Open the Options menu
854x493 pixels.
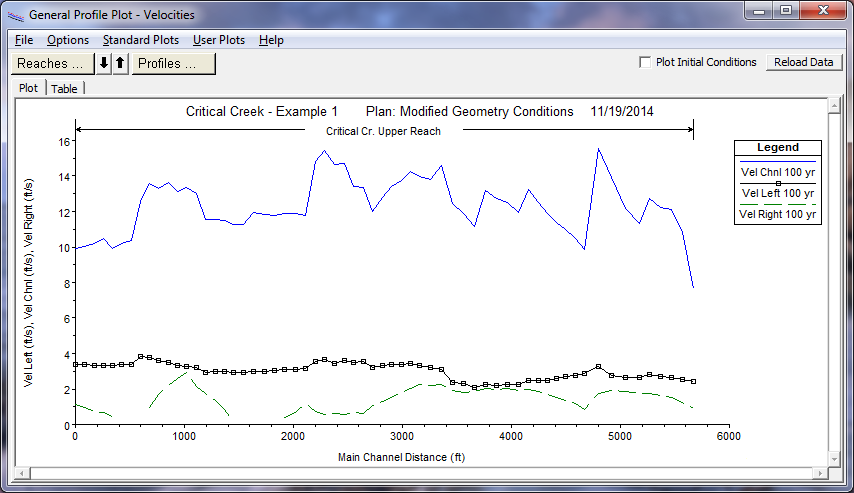68,40
